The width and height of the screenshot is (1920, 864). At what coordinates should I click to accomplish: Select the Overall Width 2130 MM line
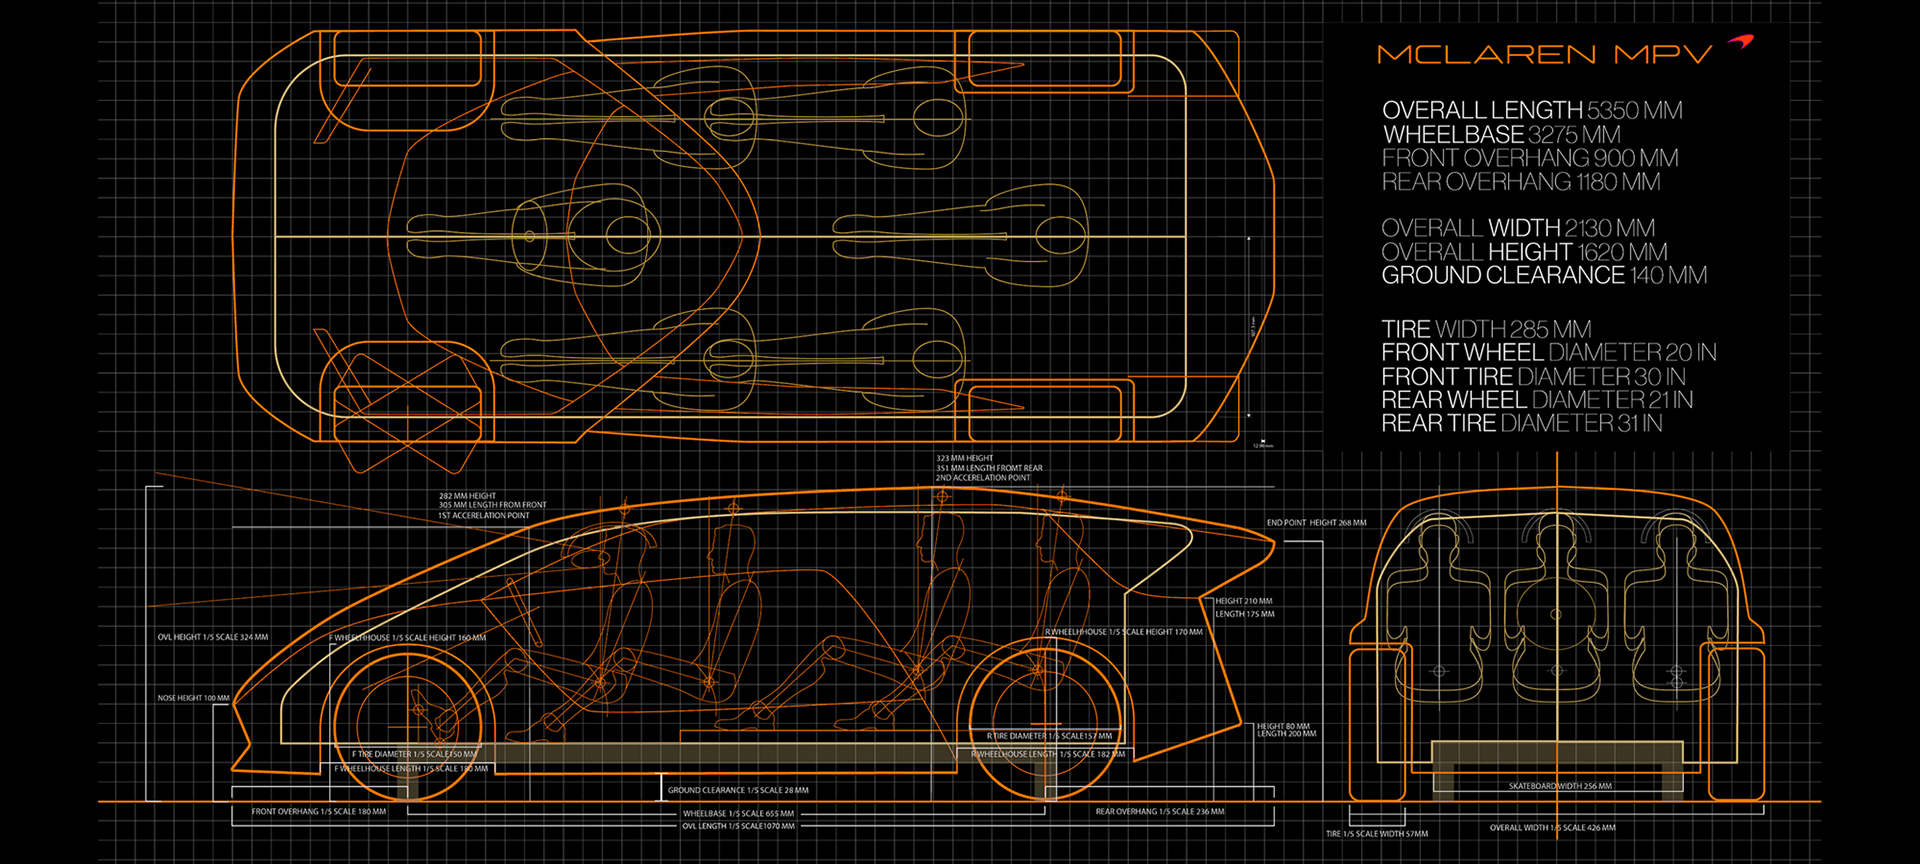[1518, 228]
